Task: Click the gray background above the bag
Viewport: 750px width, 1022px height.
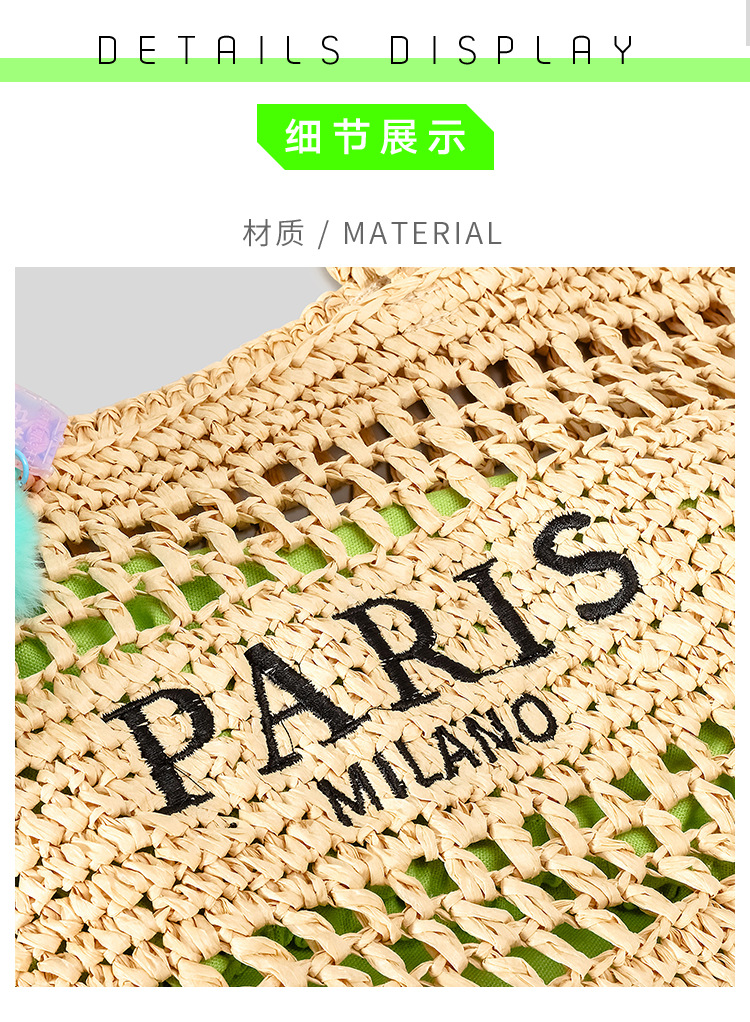Action: pyautogui.click(x=143, y=326)
